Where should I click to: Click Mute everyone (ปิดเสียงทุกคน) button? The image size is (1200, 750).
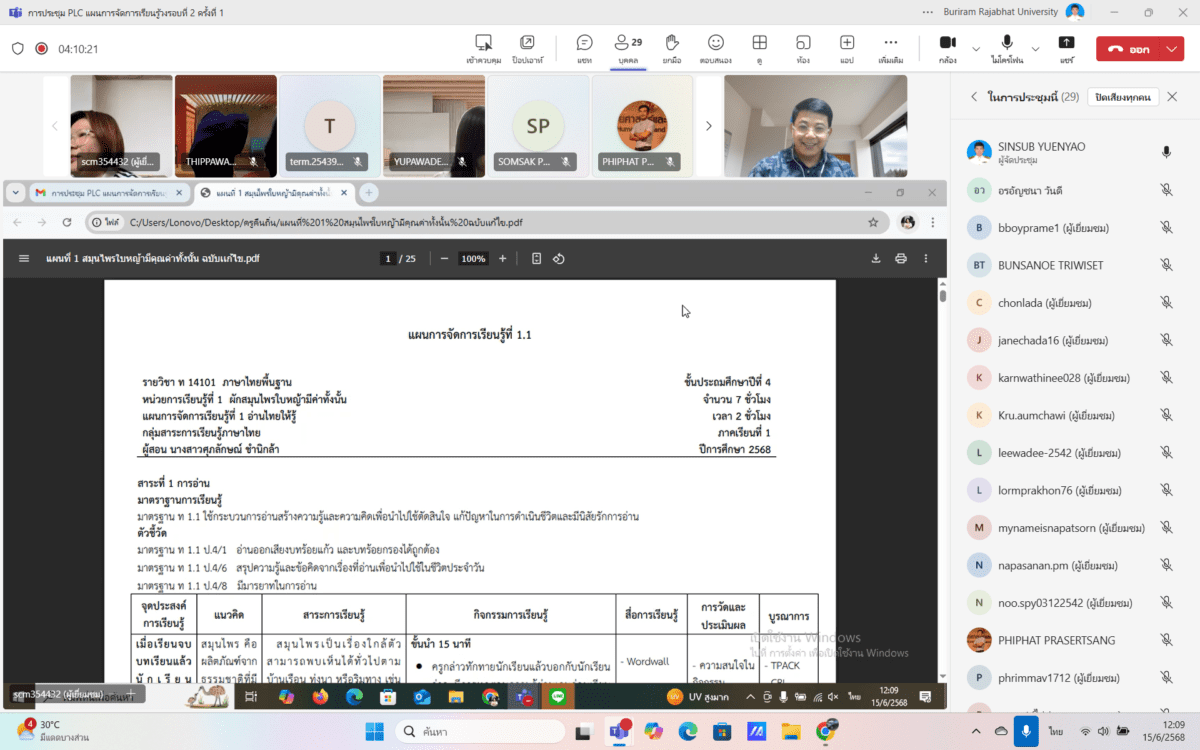click(x=1122, y=97)
